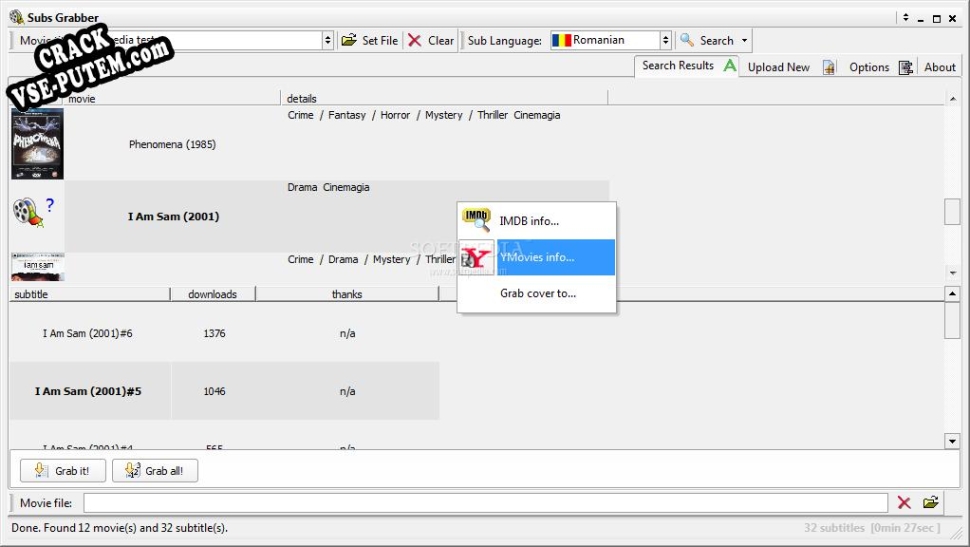Open the About tab
This screenshot has width=970, height=547.
[940, 67]
